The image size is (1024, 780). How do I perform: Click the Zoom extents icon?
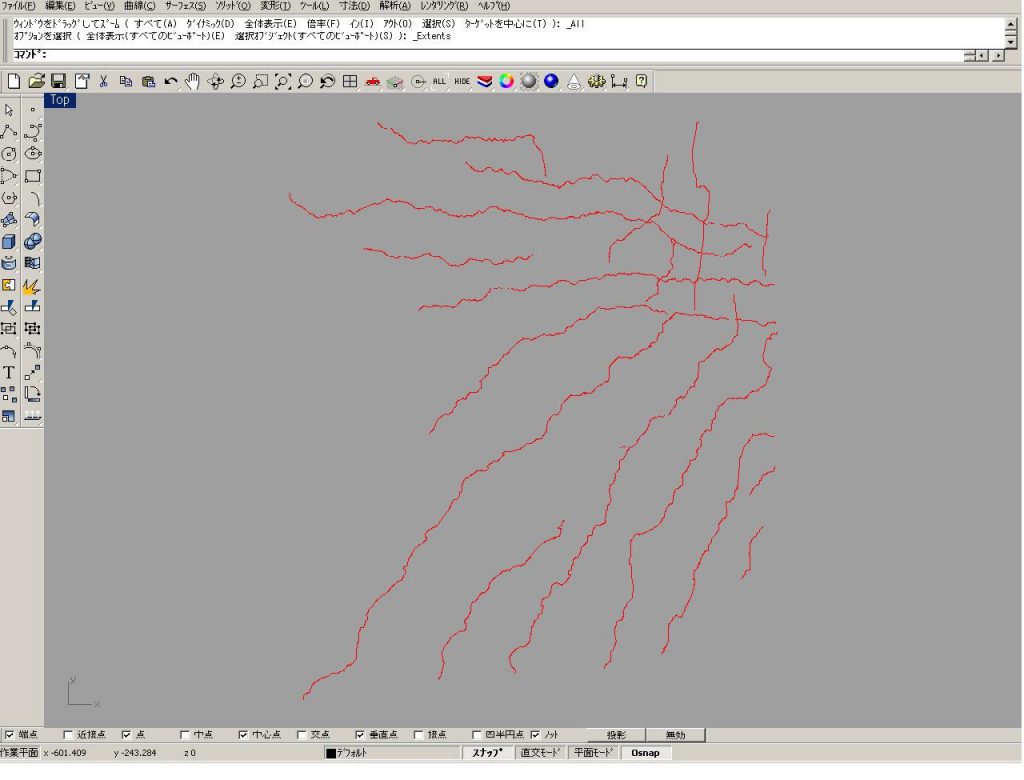pos(283,81)
